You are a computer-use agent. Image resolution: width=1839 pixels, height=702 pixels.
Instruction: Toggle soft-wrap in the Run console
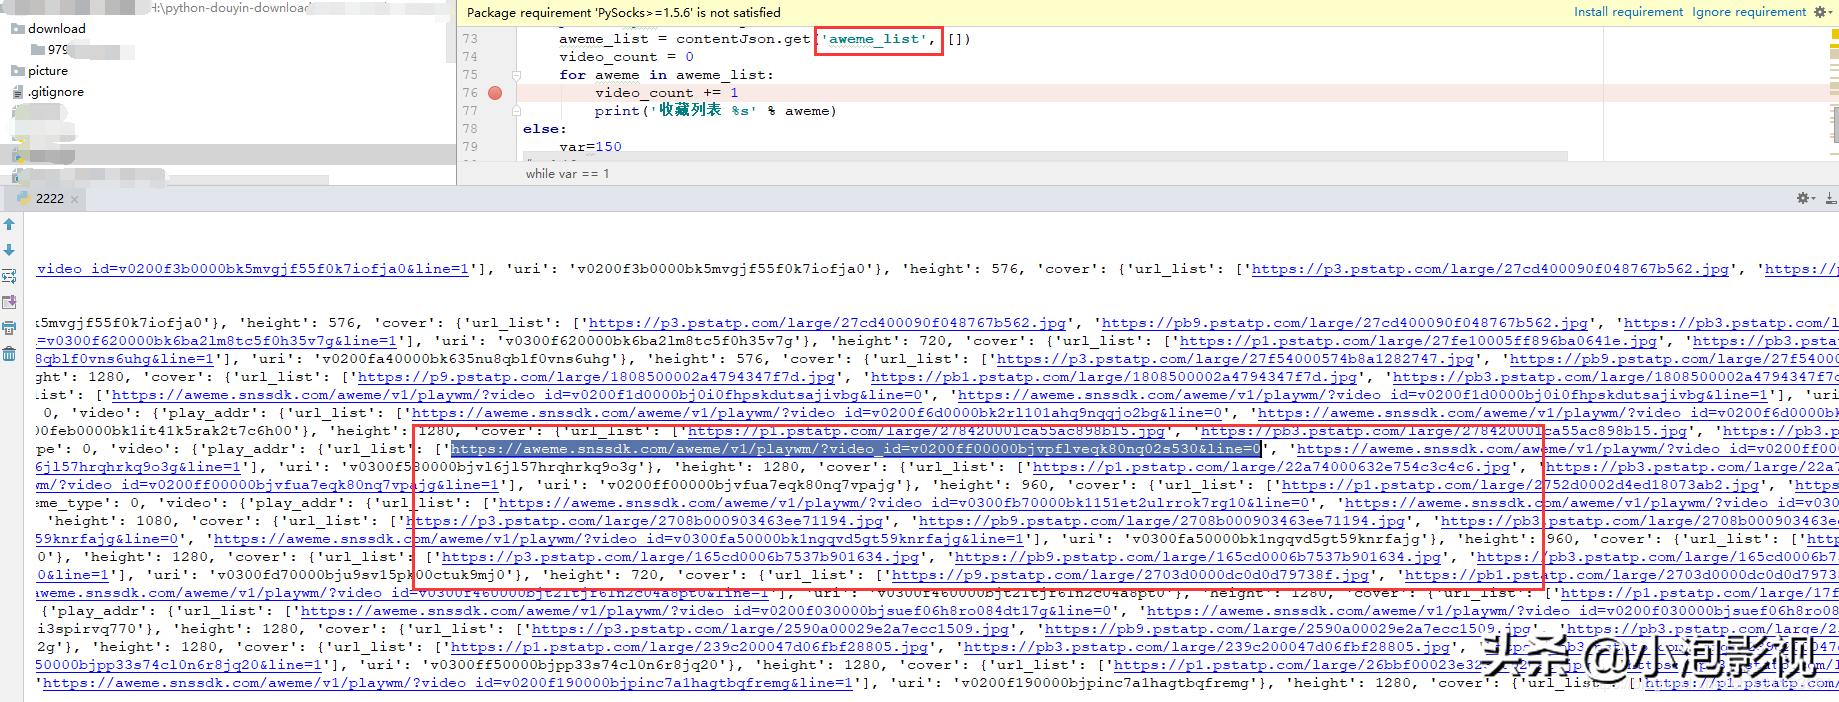click(9, 276)
